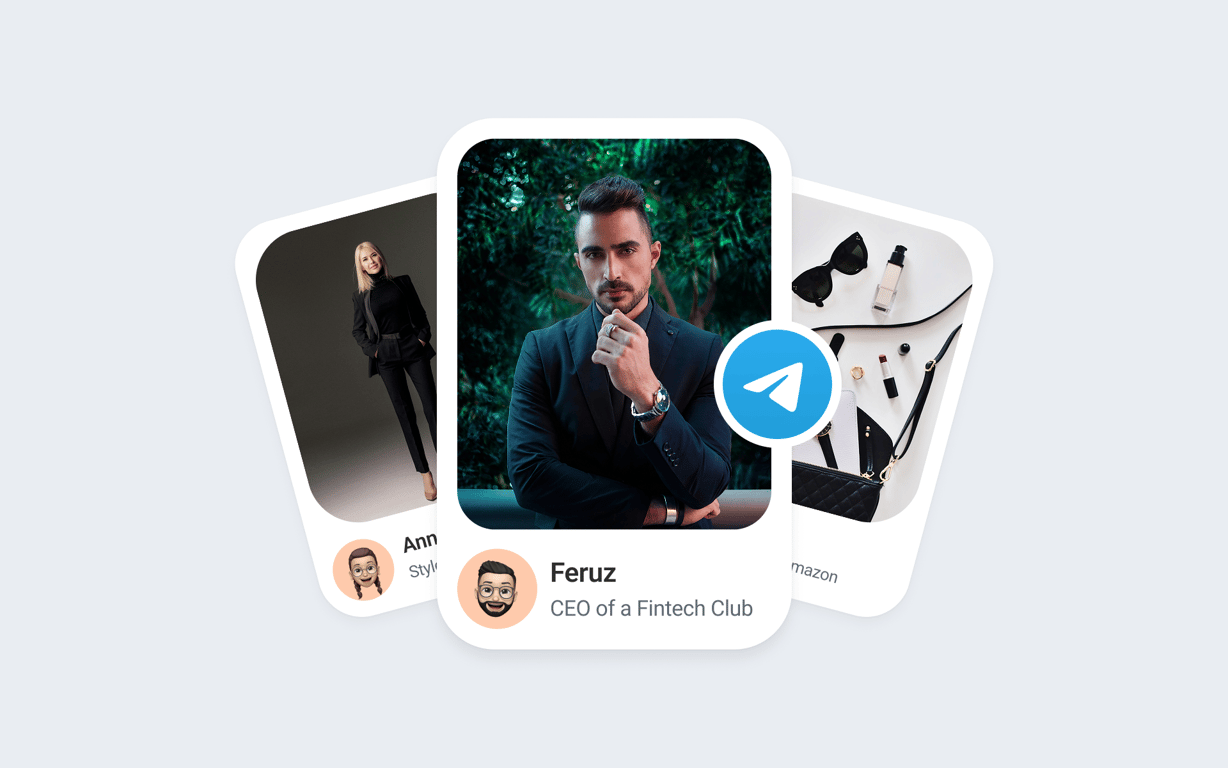The width and height of the screenshot is (1228, 768).
Task: Open Feruz's bearded memoji avatar
Action: pos(497,589)
